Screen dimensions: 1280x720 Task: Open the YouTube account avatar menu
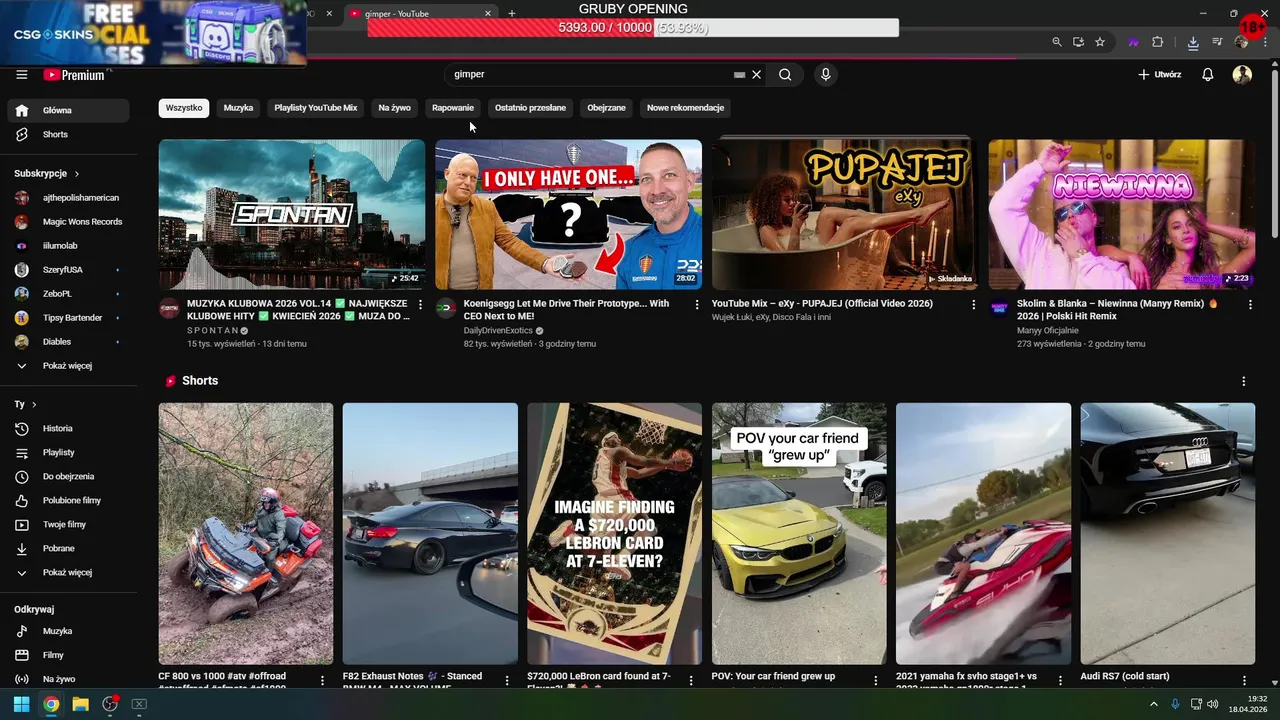coord(1242,74)
